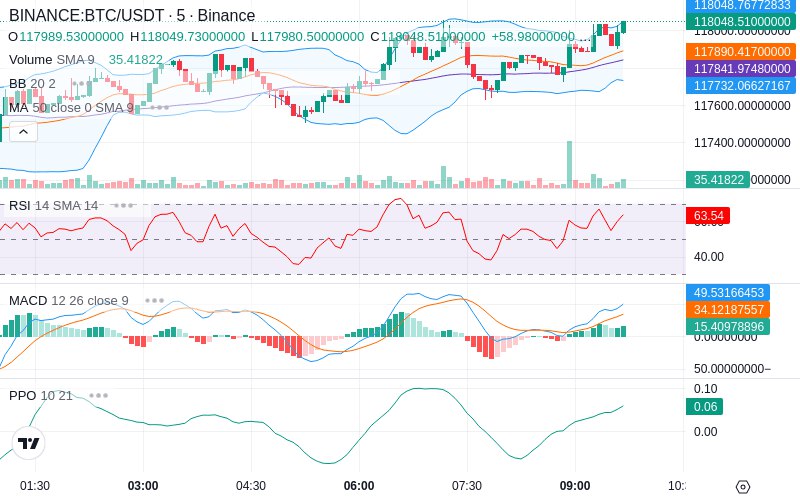This screenshot has width=800, height=500.
Task: Select the BB 20 2 legend label
Action: (32, 83)
